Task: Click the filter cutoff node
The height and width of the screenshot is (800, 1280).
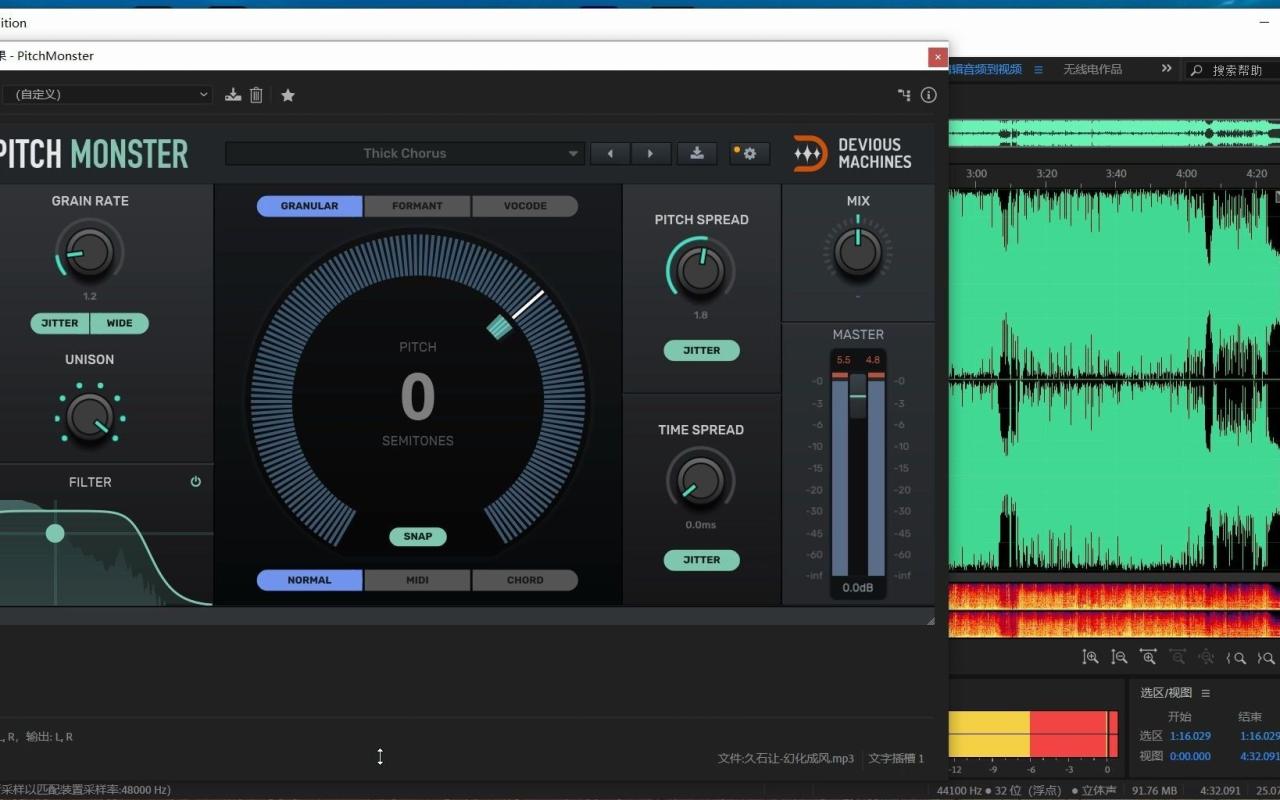Action: [x=55, y=533]
